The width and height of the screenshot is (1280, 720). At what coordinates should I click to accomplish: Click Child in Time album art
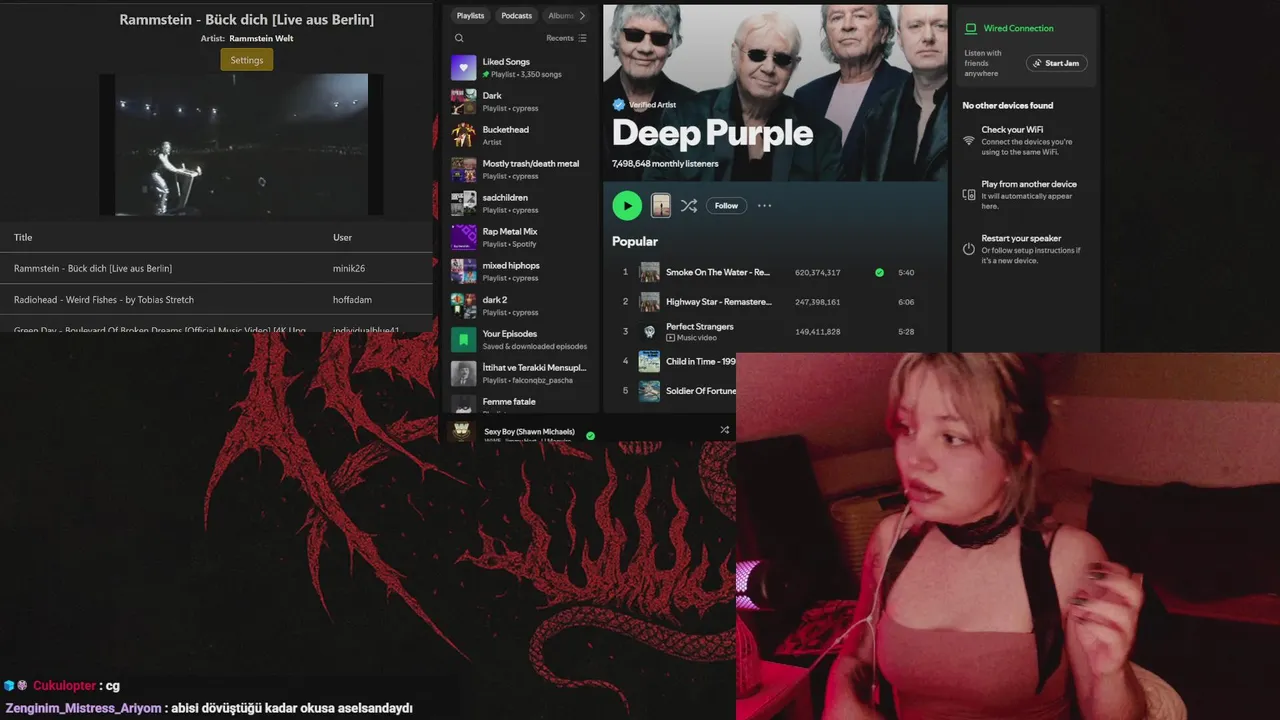(649, 361)
